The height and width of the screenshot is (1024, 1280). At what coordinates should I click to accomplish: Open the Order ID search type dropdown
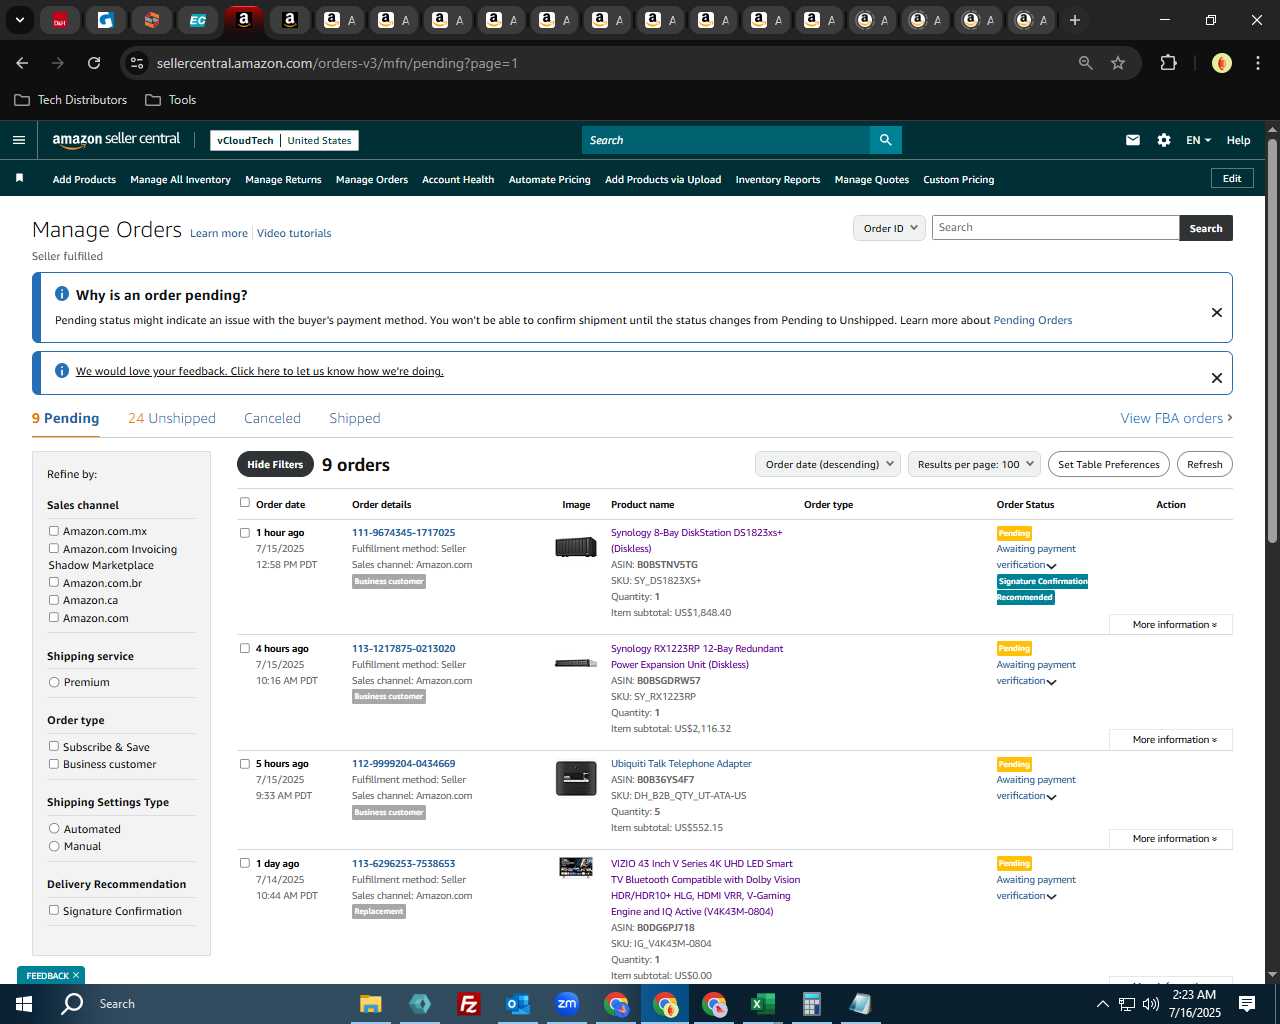[x=889, y=228]
